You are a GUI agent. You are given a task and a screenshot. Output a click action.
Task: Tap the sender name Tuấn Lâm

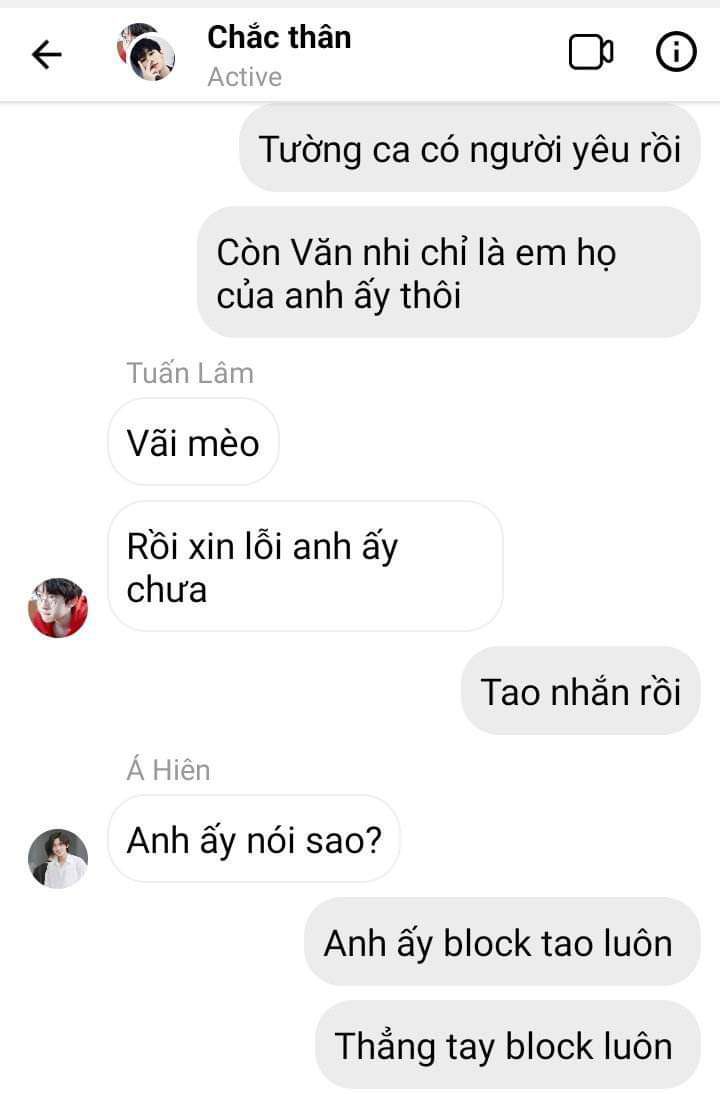coord(190,373)
